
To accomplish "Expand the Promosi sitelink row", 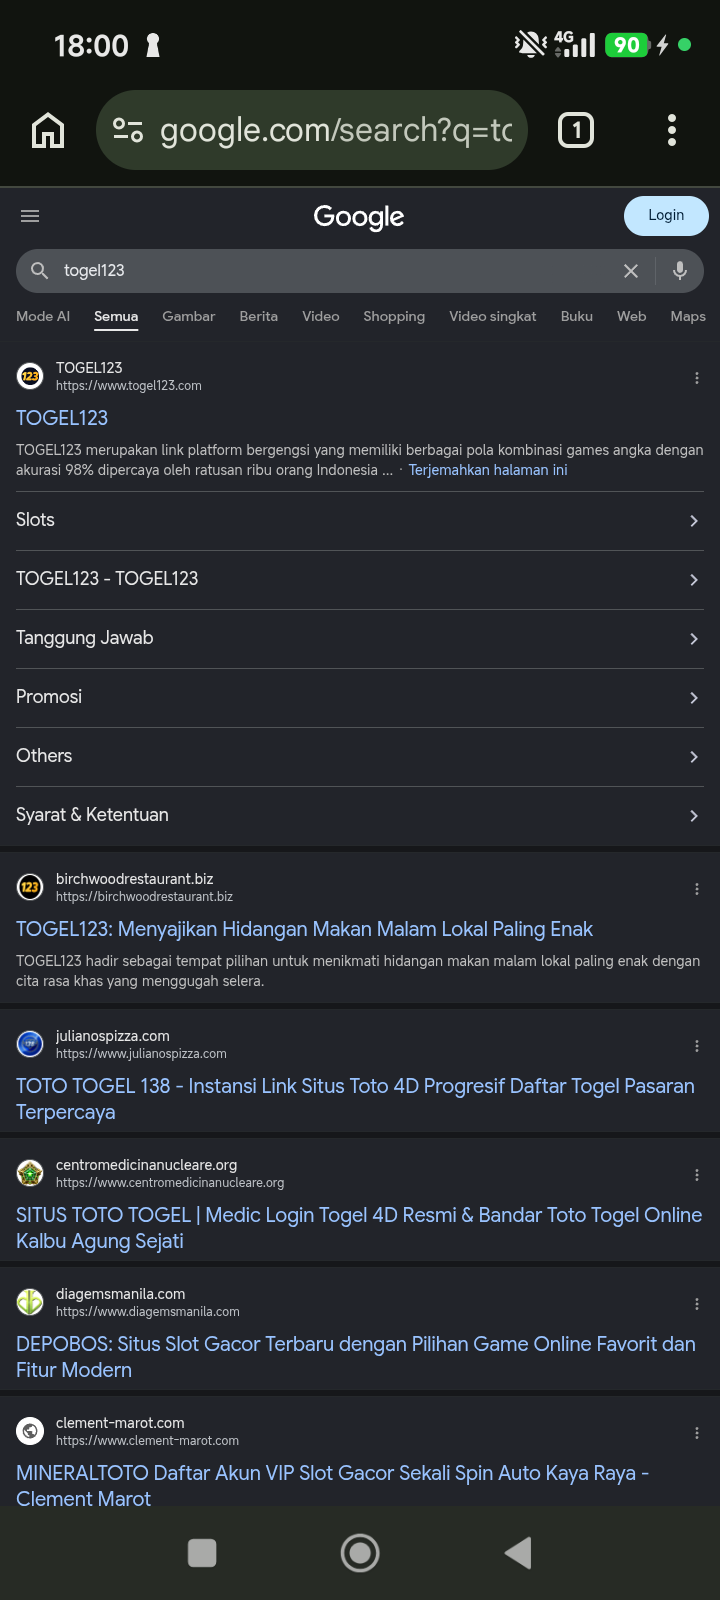I will (360, 697).
